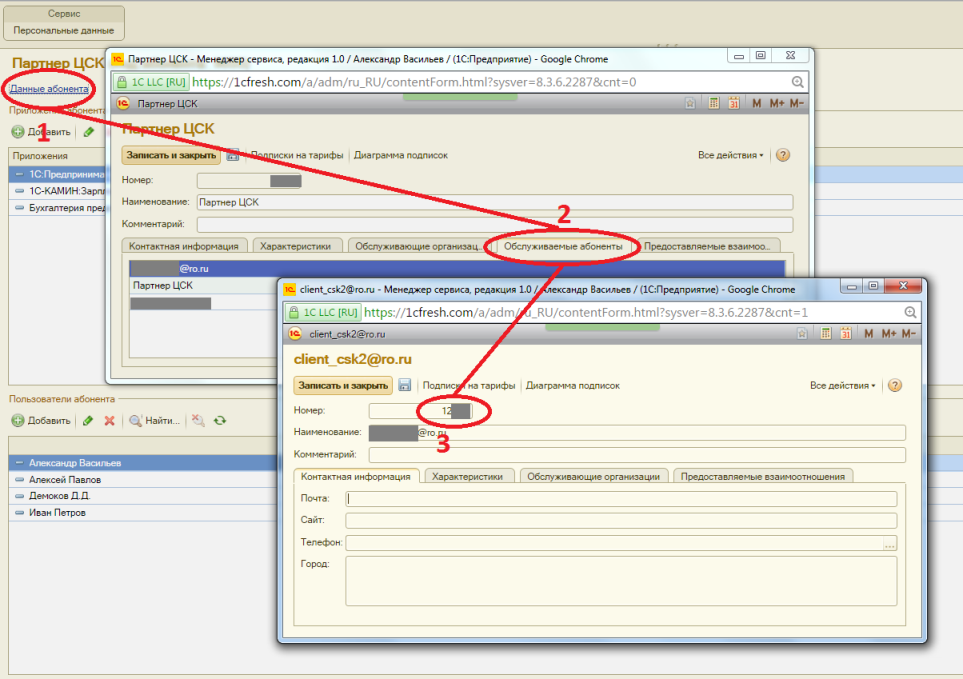
Task: Click the save diskette icon in Партнер ЦСК window
Action: [233, 155]
